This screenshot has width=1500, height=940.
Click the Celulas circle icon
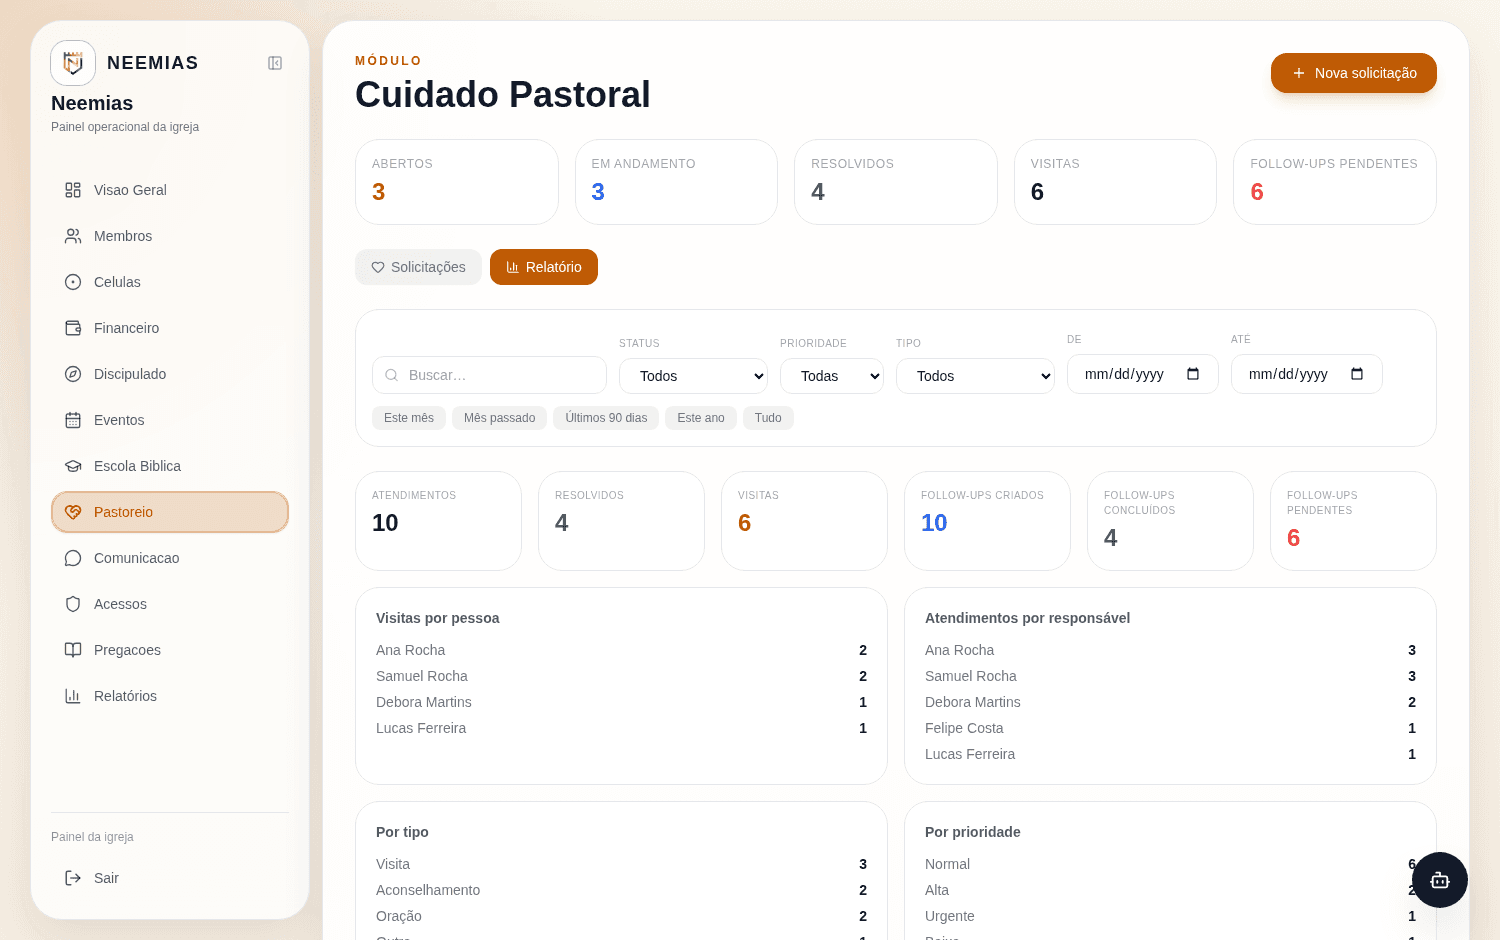click(x=73, y=282)
